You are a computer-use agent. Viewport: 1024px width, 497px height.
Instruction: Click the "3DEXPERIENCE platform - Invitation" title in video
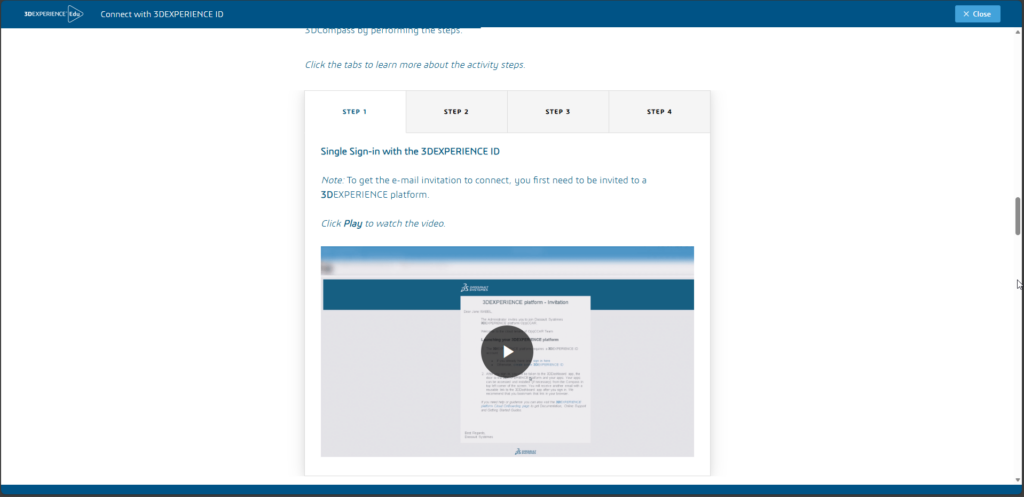click(525, 301)
